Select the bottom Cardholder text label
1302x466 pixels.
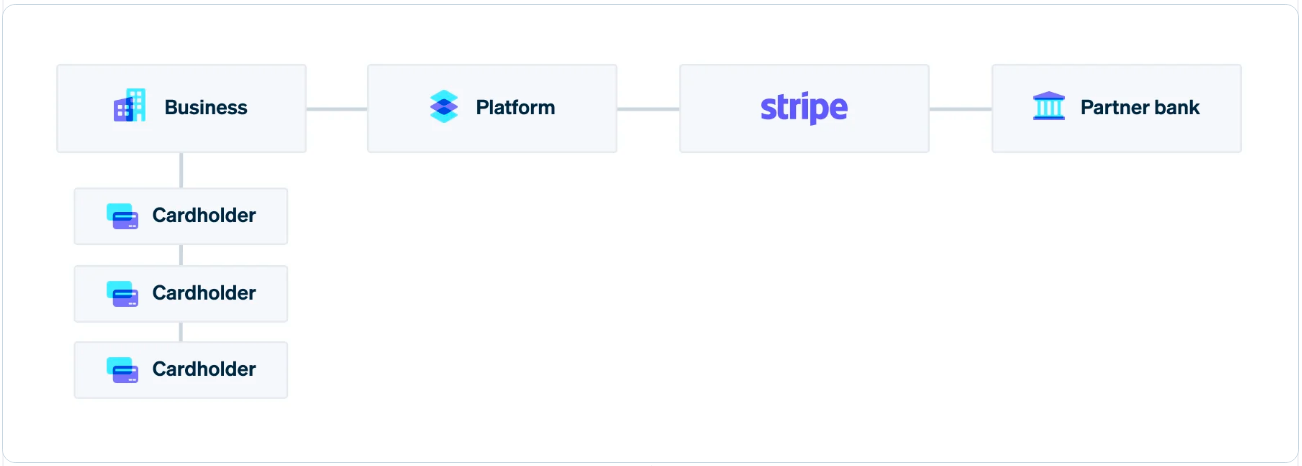tap(204, 369)
